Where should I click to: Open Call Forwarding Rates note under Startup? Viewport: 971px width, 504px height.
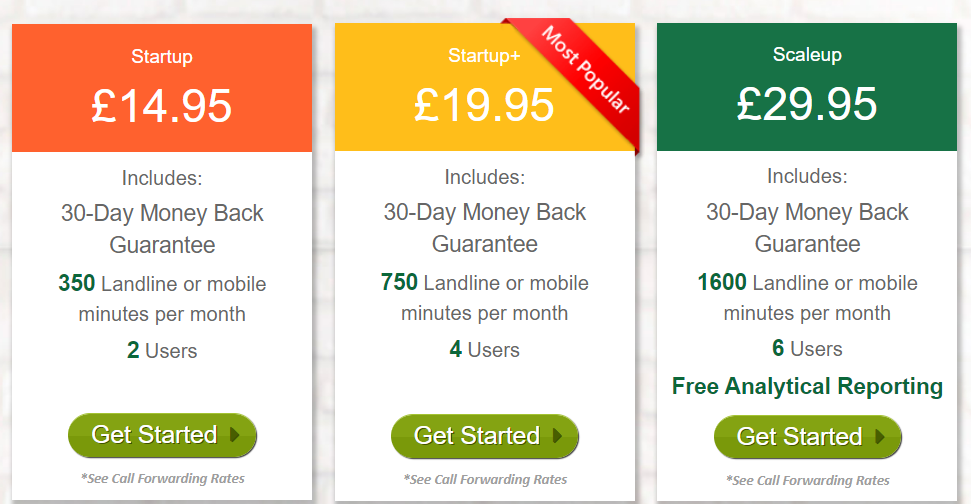click(162, 478)
